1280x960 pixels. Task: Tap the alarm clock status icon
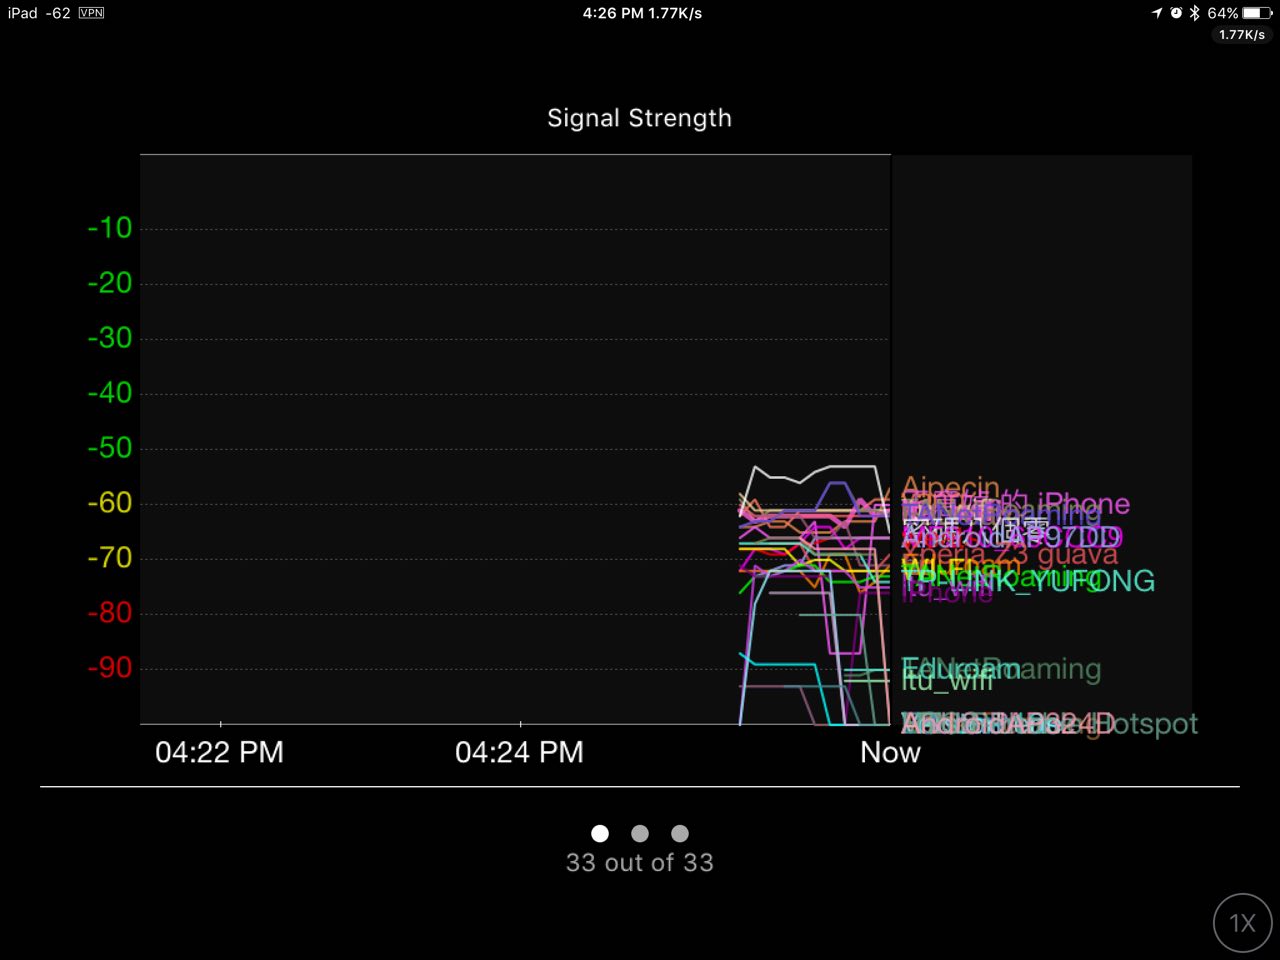pos(1176,13)
